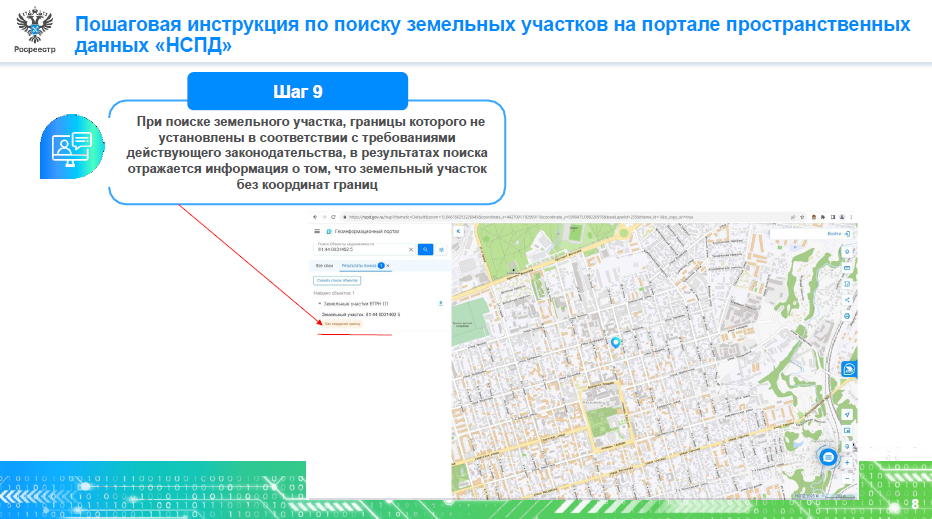The width and height of the screenshot is (932, 519).
Task: Open the found Земельный участок result
Action: point(361,314)
